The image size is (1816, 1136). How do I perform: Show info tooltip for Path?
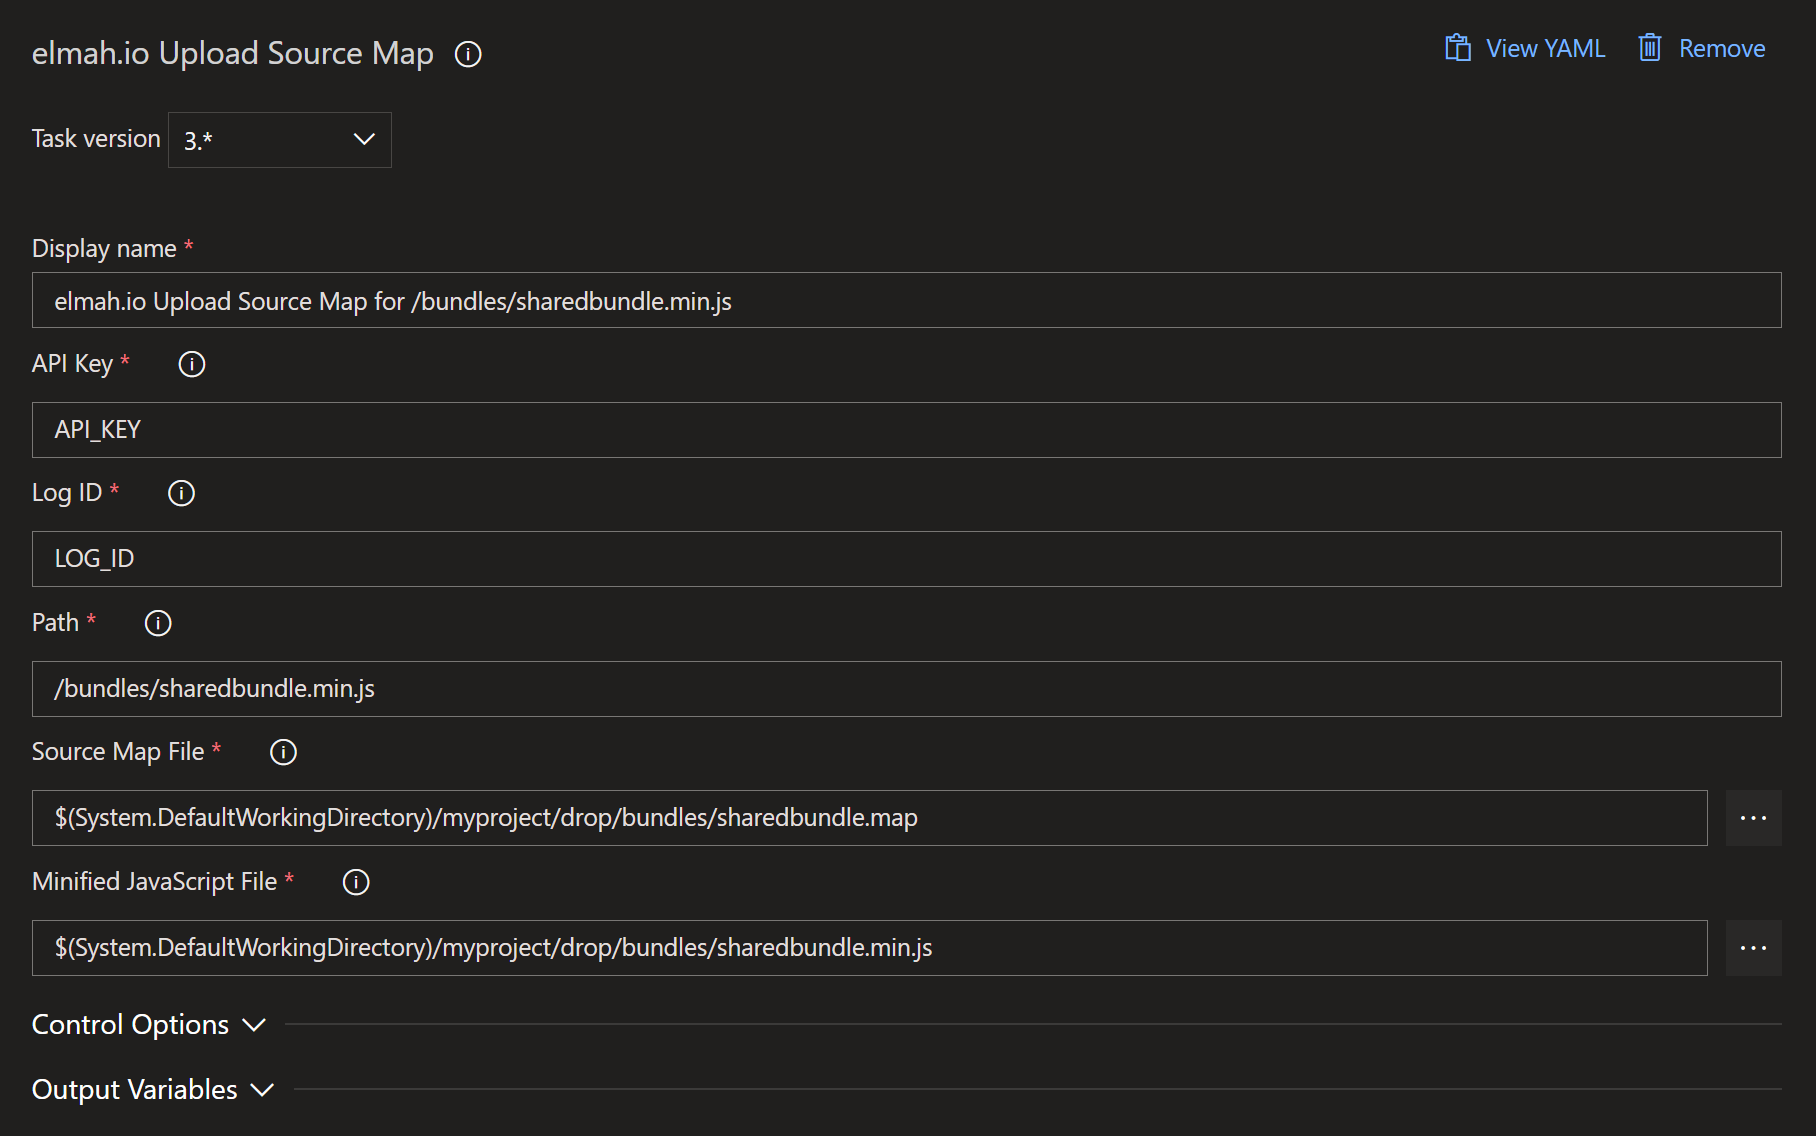coord(158,623)
